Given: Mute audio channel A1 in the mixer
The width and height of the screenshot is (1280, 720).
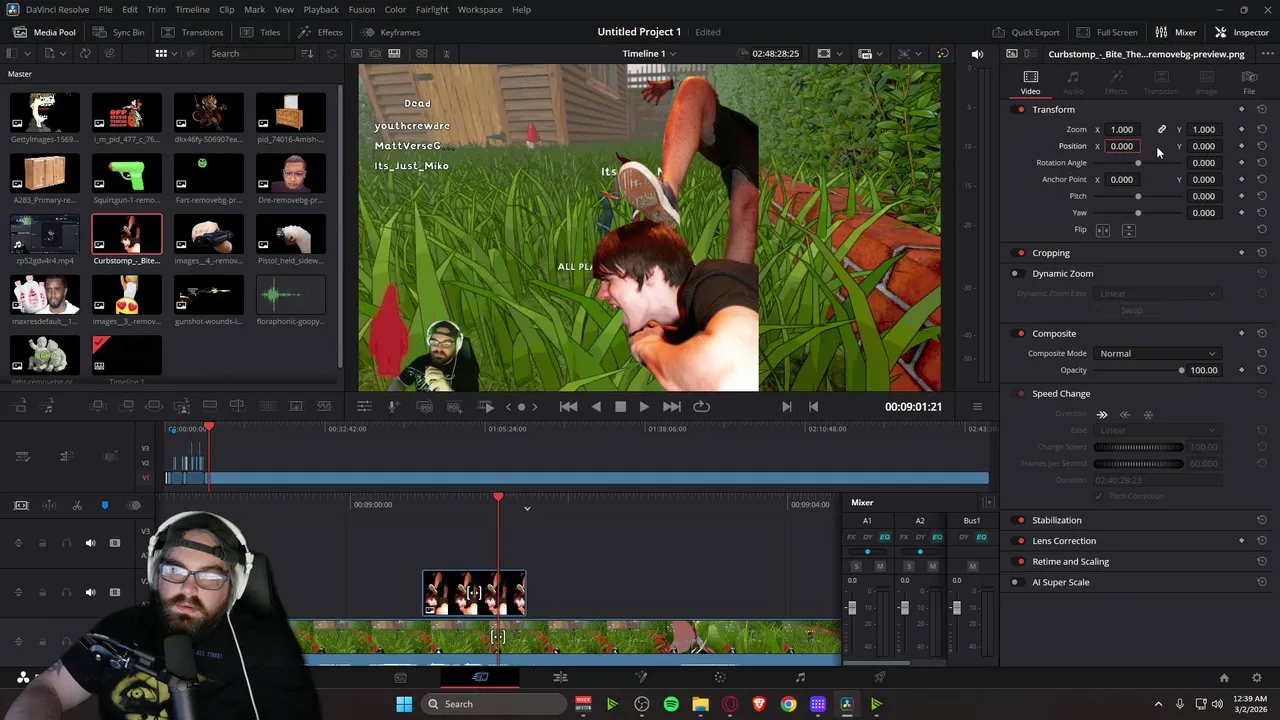Looking at the screenshot, I should 880,566.
